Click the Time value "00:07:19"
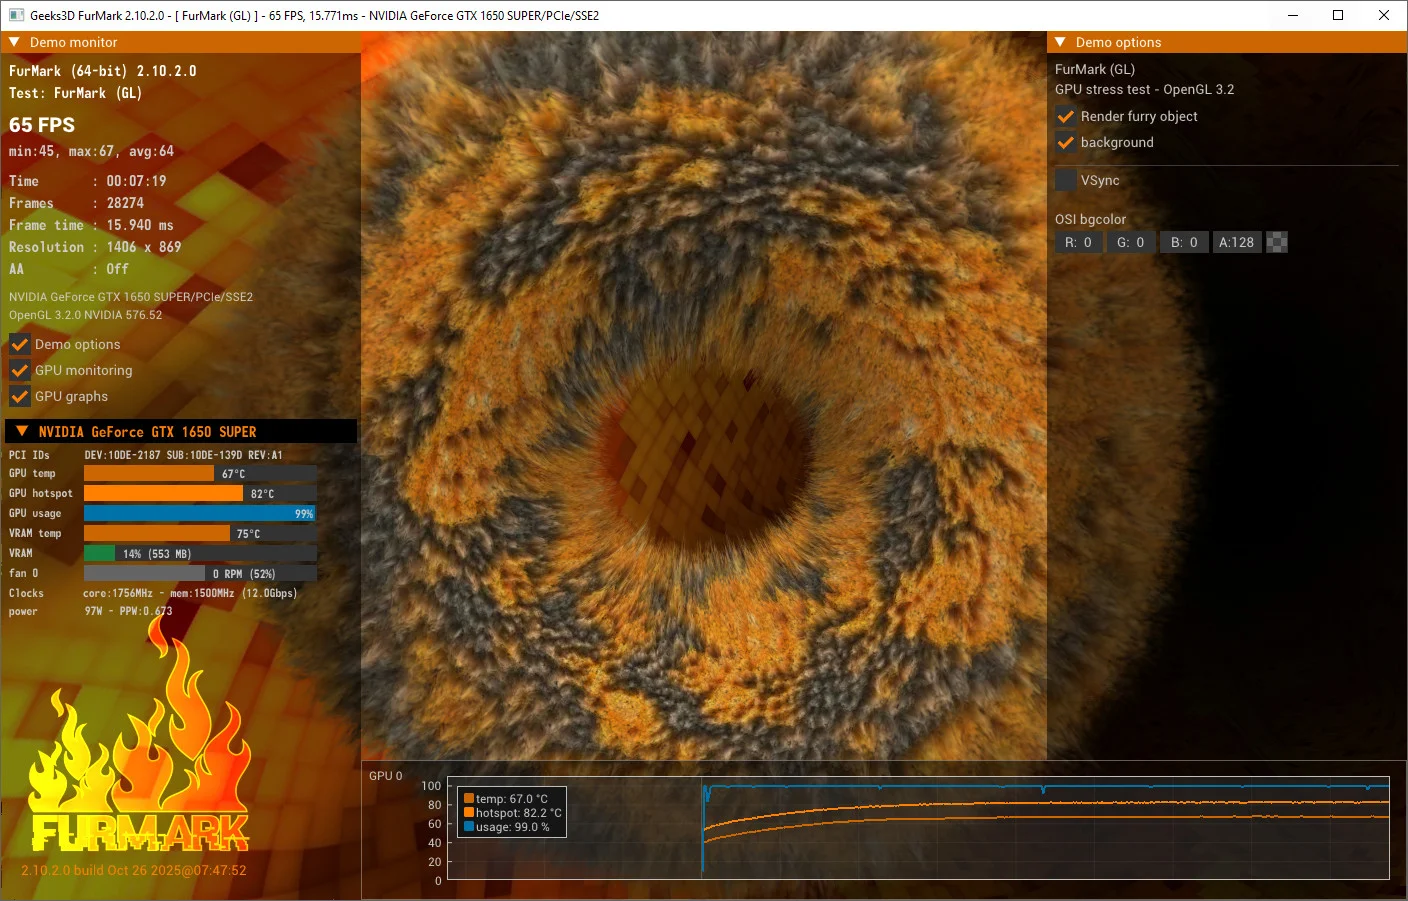The width and height of the screenshot is (1408, 901). click(136, 181)
